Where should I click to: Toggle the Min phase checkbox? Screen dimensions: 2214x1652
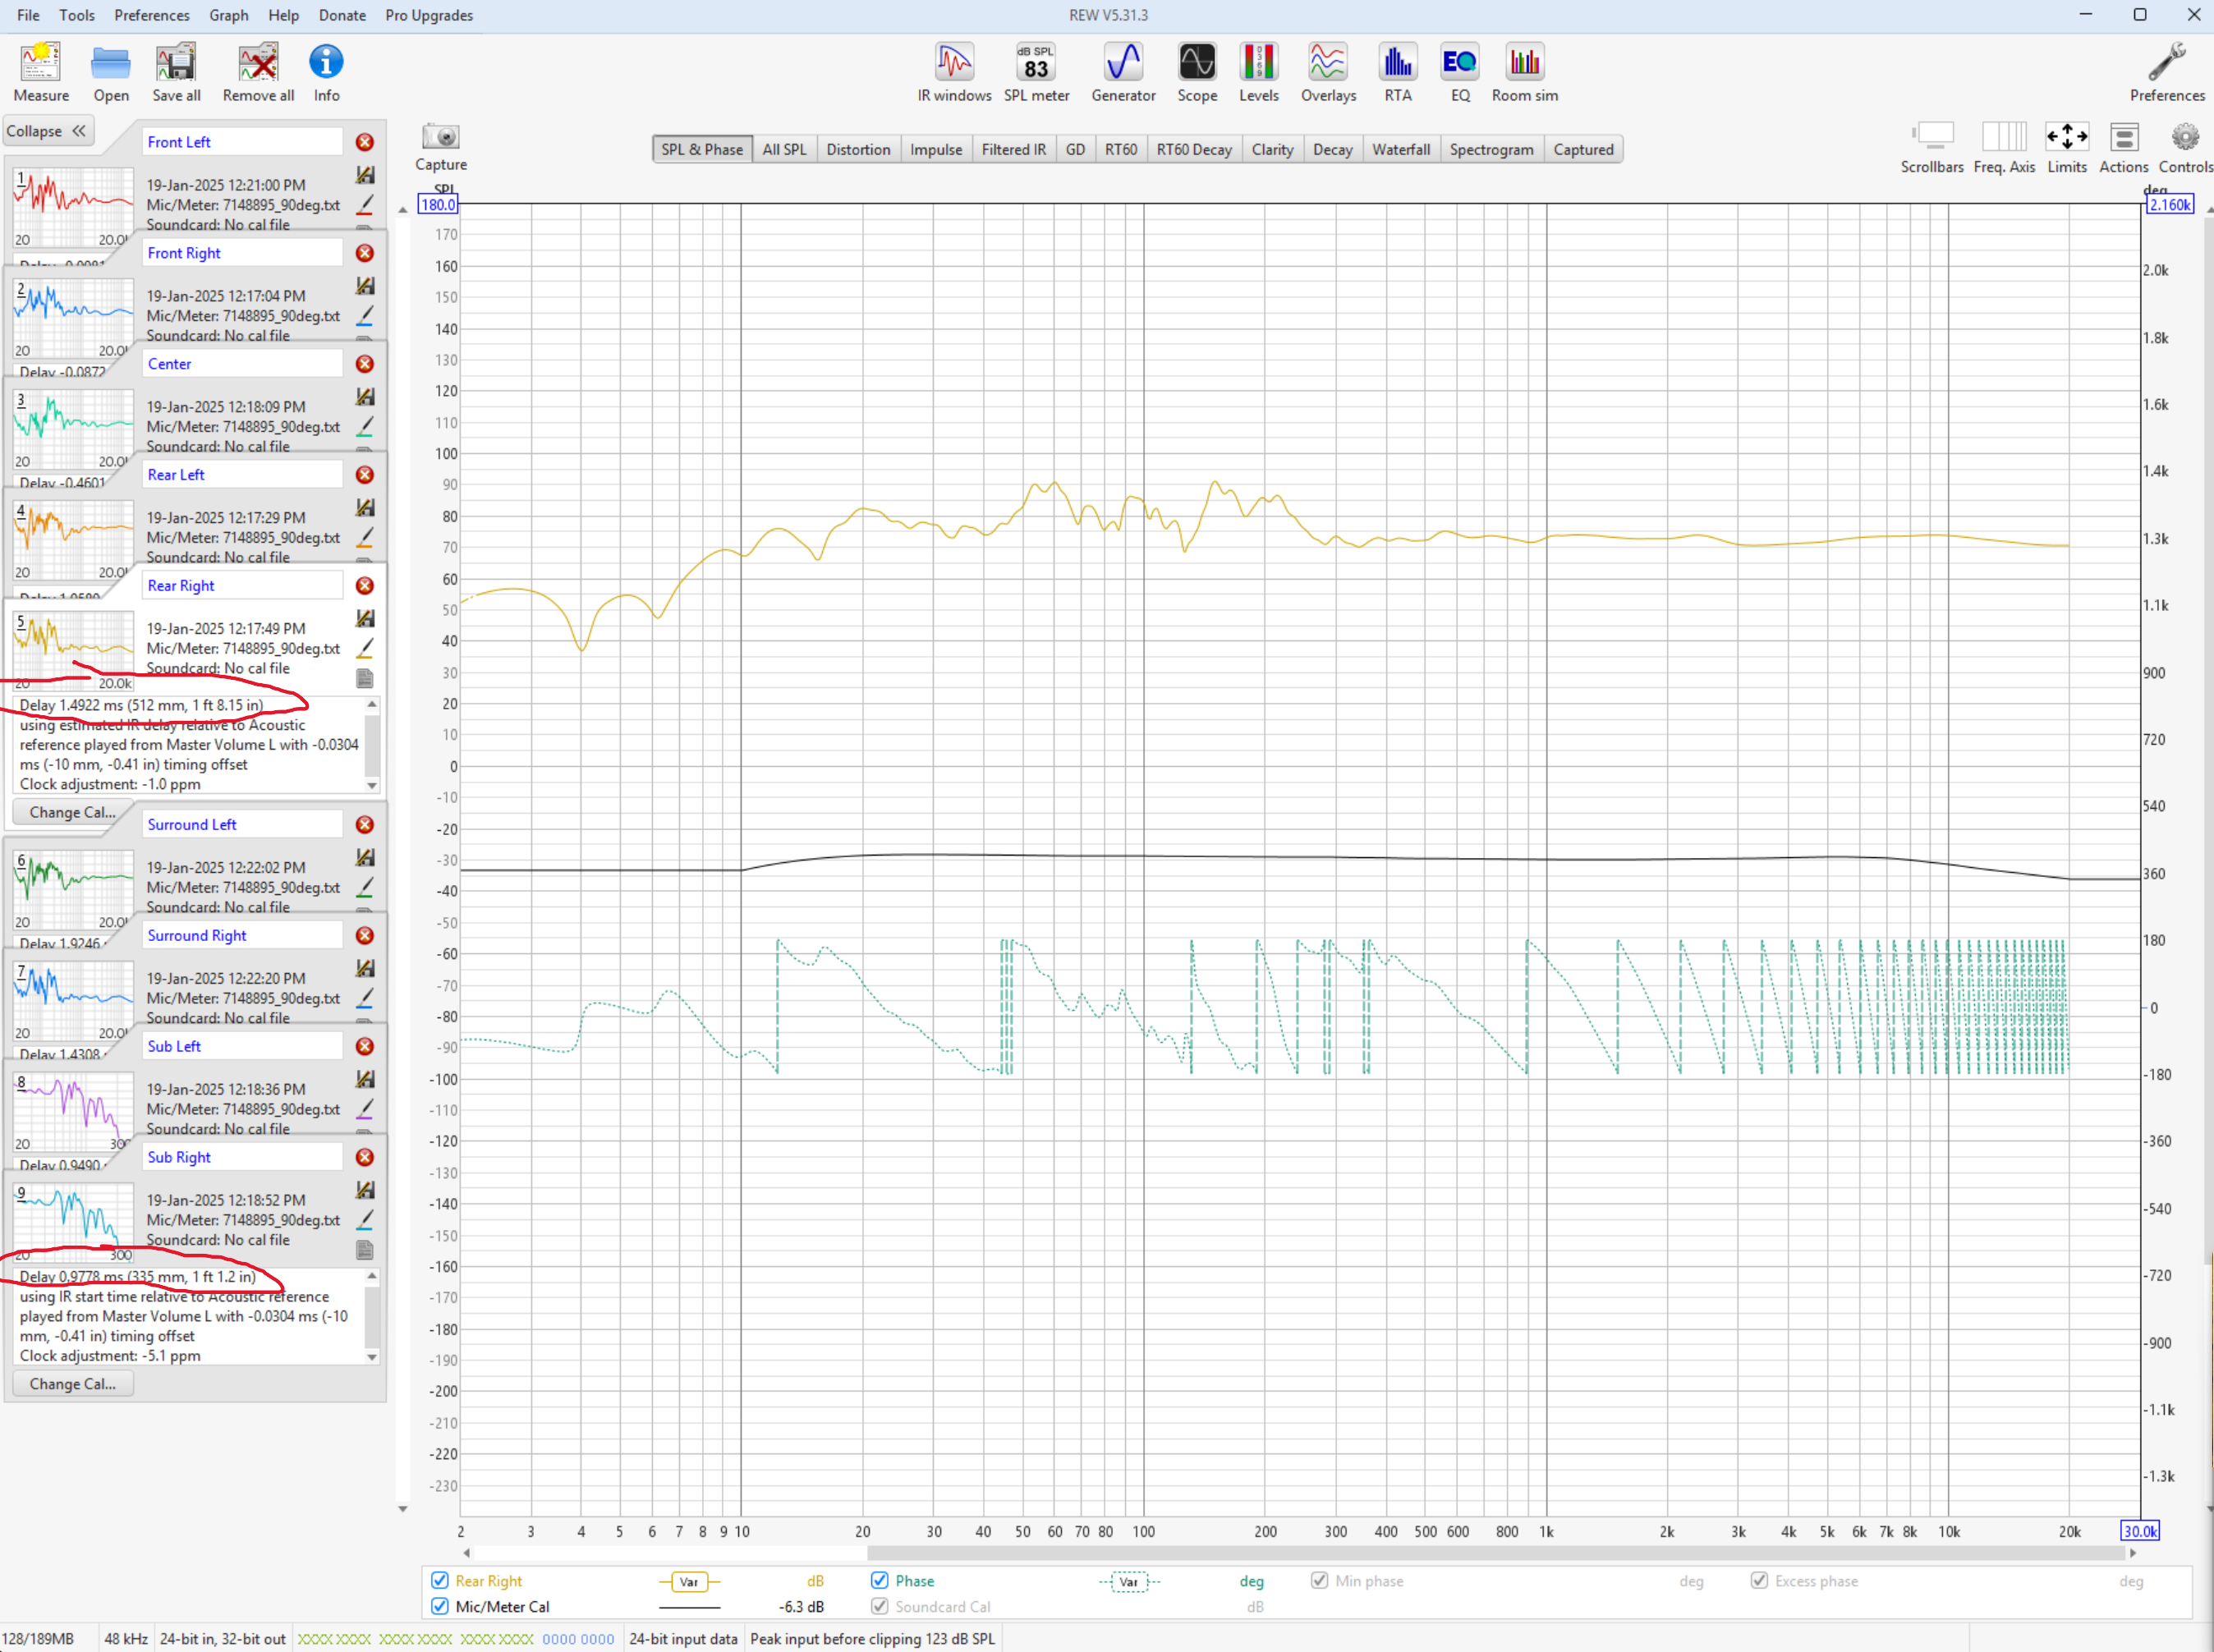click(1319, 1580)
